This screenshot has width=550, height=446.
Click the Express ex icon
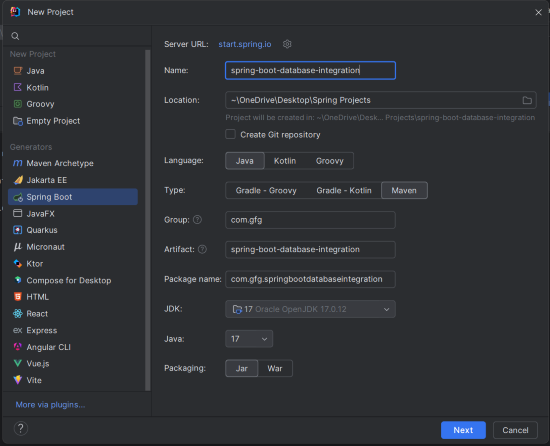(x=18, y=330)
